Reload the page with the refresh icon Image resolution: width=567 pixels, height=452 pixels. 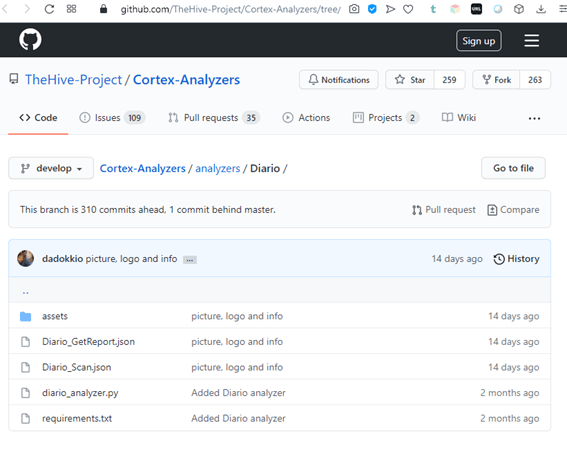point(49,9)
